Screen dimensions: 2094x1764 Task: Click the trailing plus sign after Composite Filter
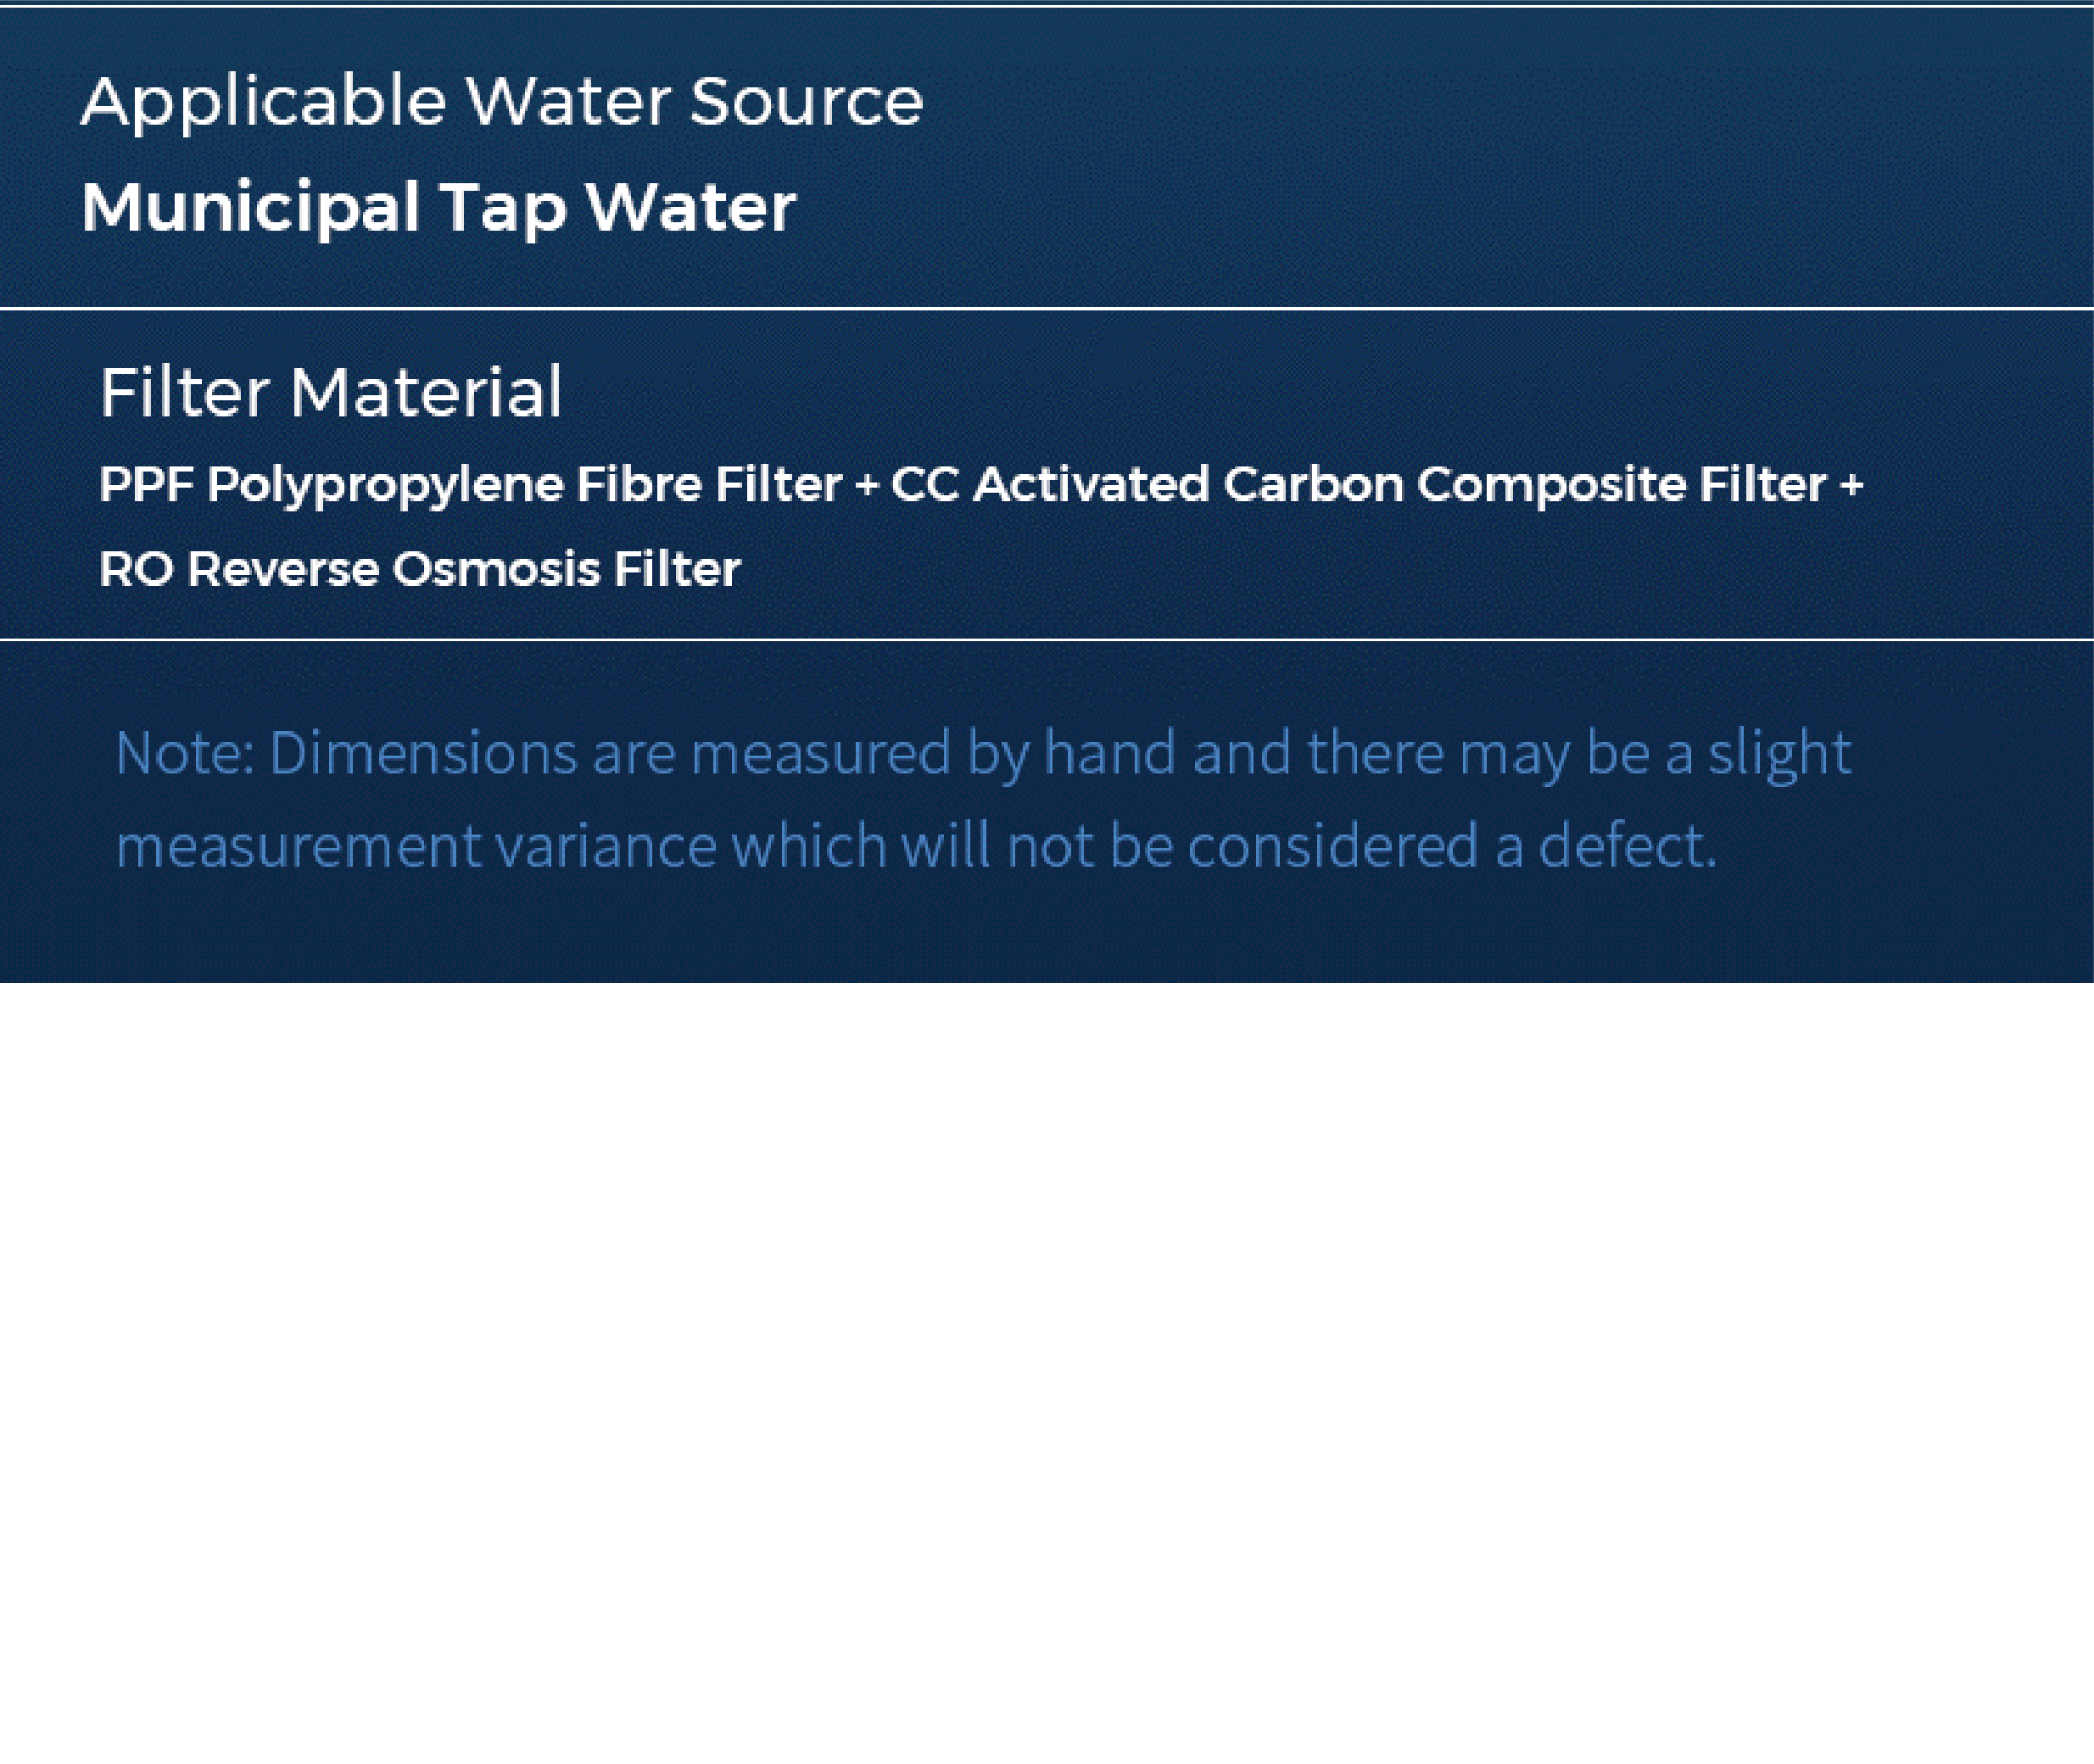tap(1851, 487)
